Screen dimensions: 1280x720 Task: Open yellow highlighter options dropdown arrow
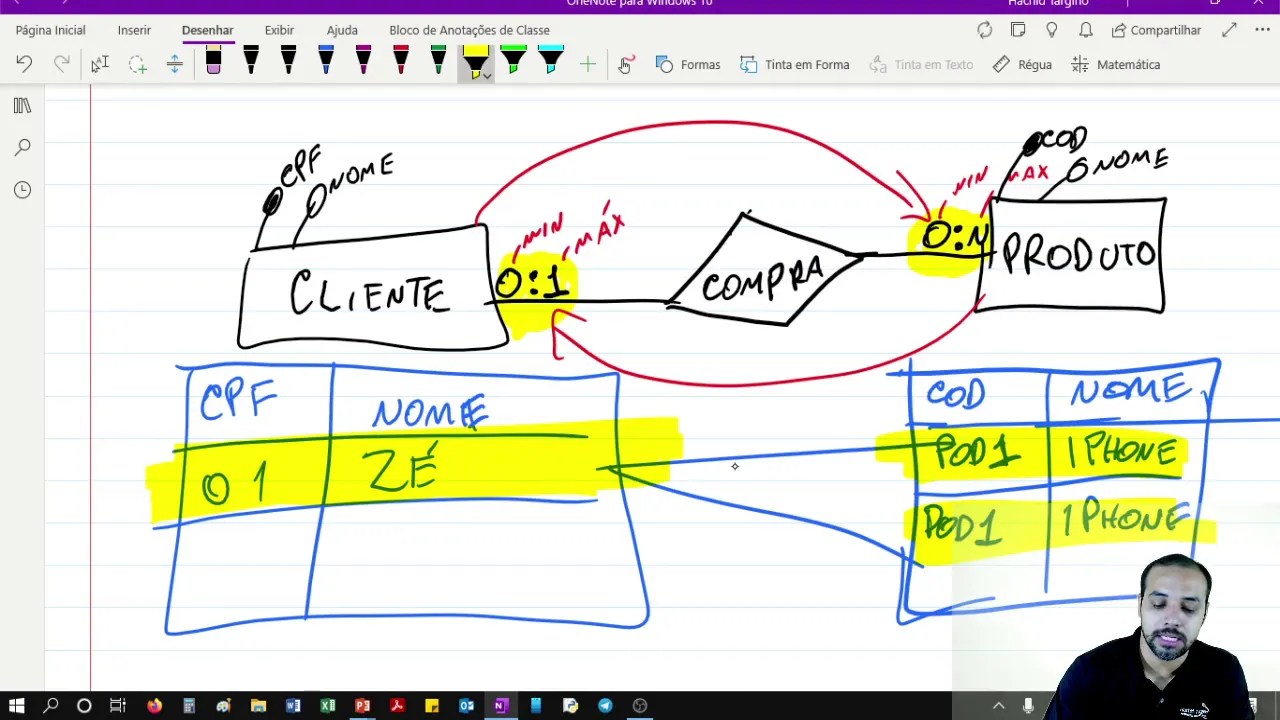click(486, 76)
